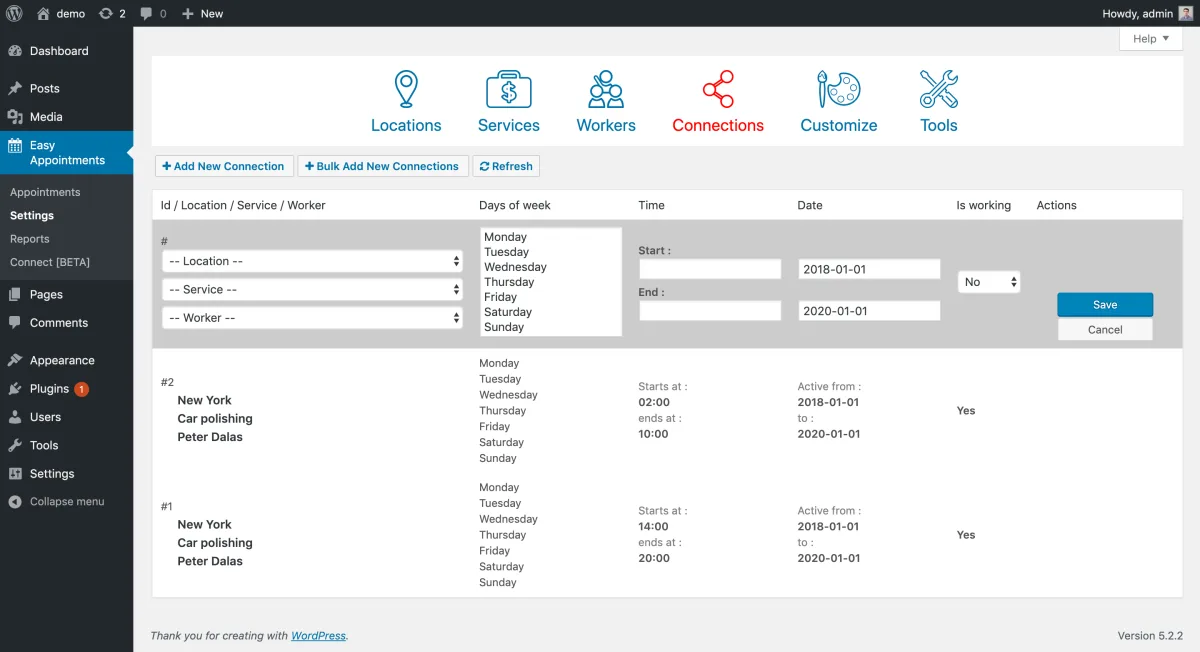1200x652 pixels.
Task: Open Reports submenu item
Action: 29,239
